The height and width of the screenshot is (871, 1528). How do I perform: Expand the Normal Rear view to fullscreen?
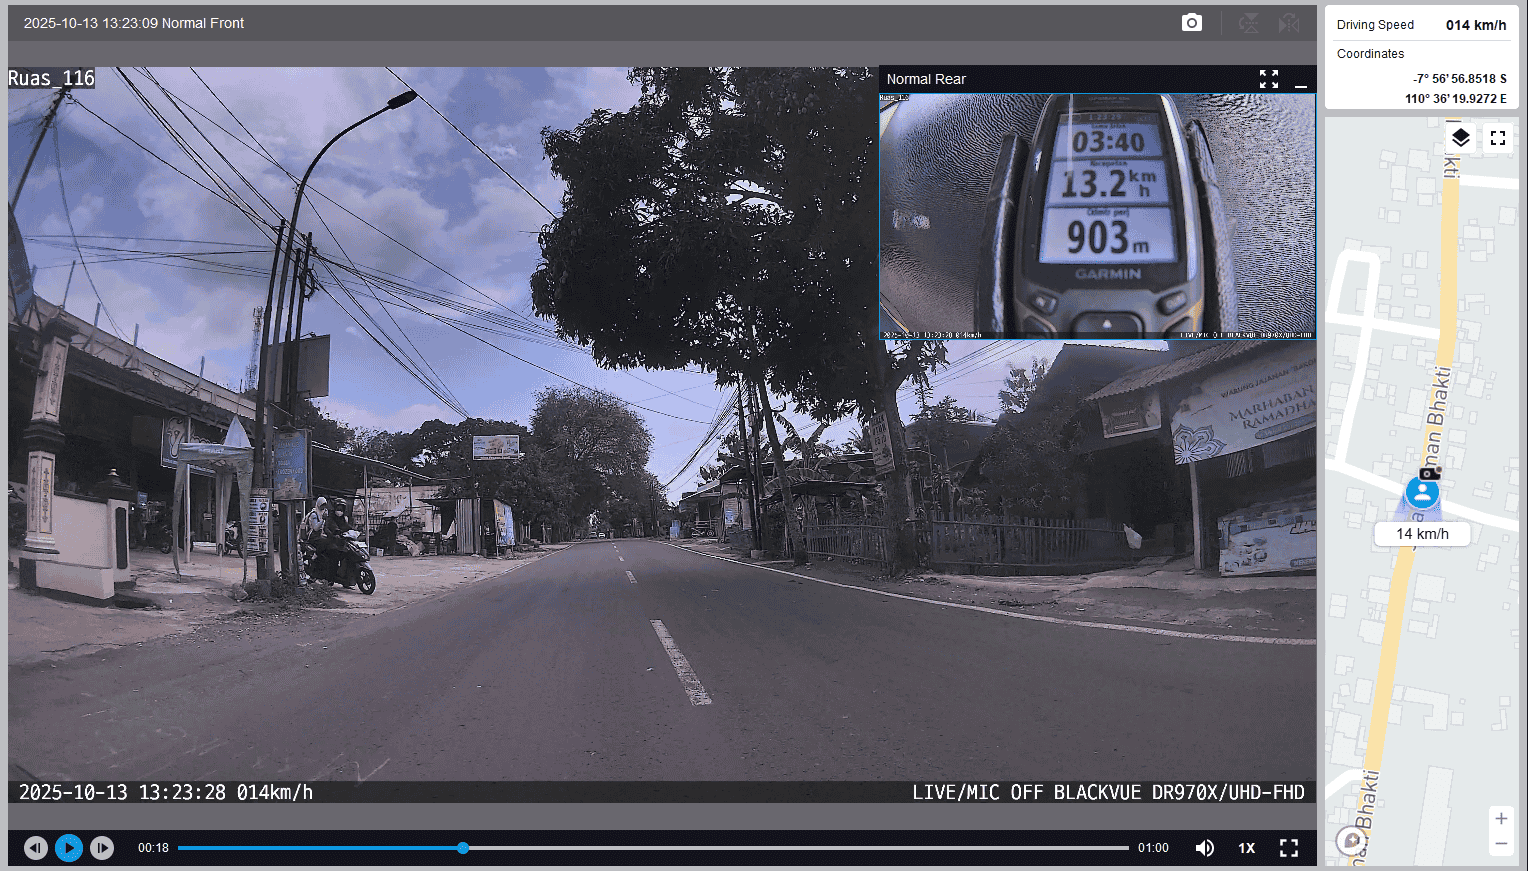(x=1269, y=79)
